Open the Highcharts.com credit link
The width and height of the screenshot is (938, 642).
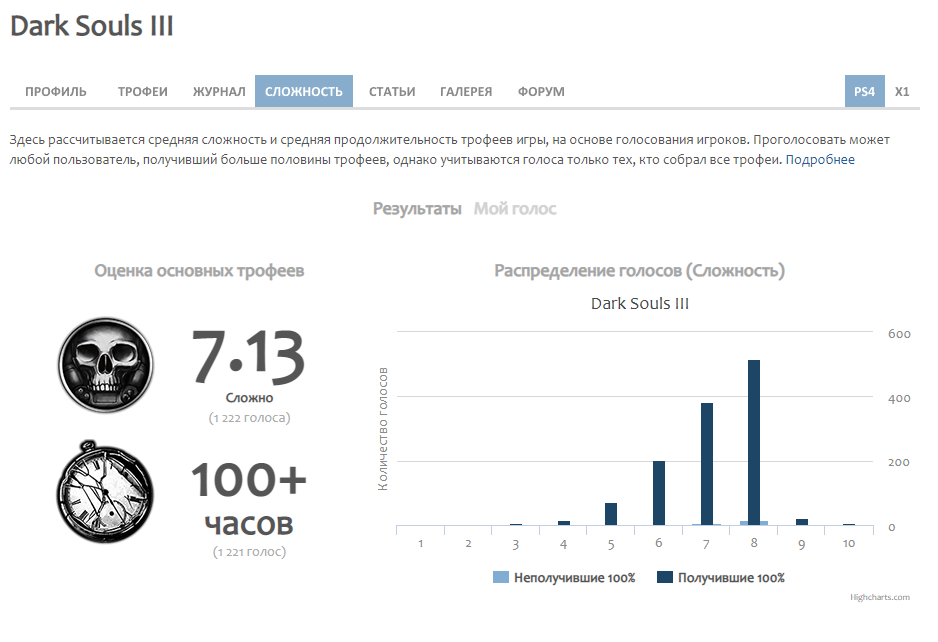[880, 597]
